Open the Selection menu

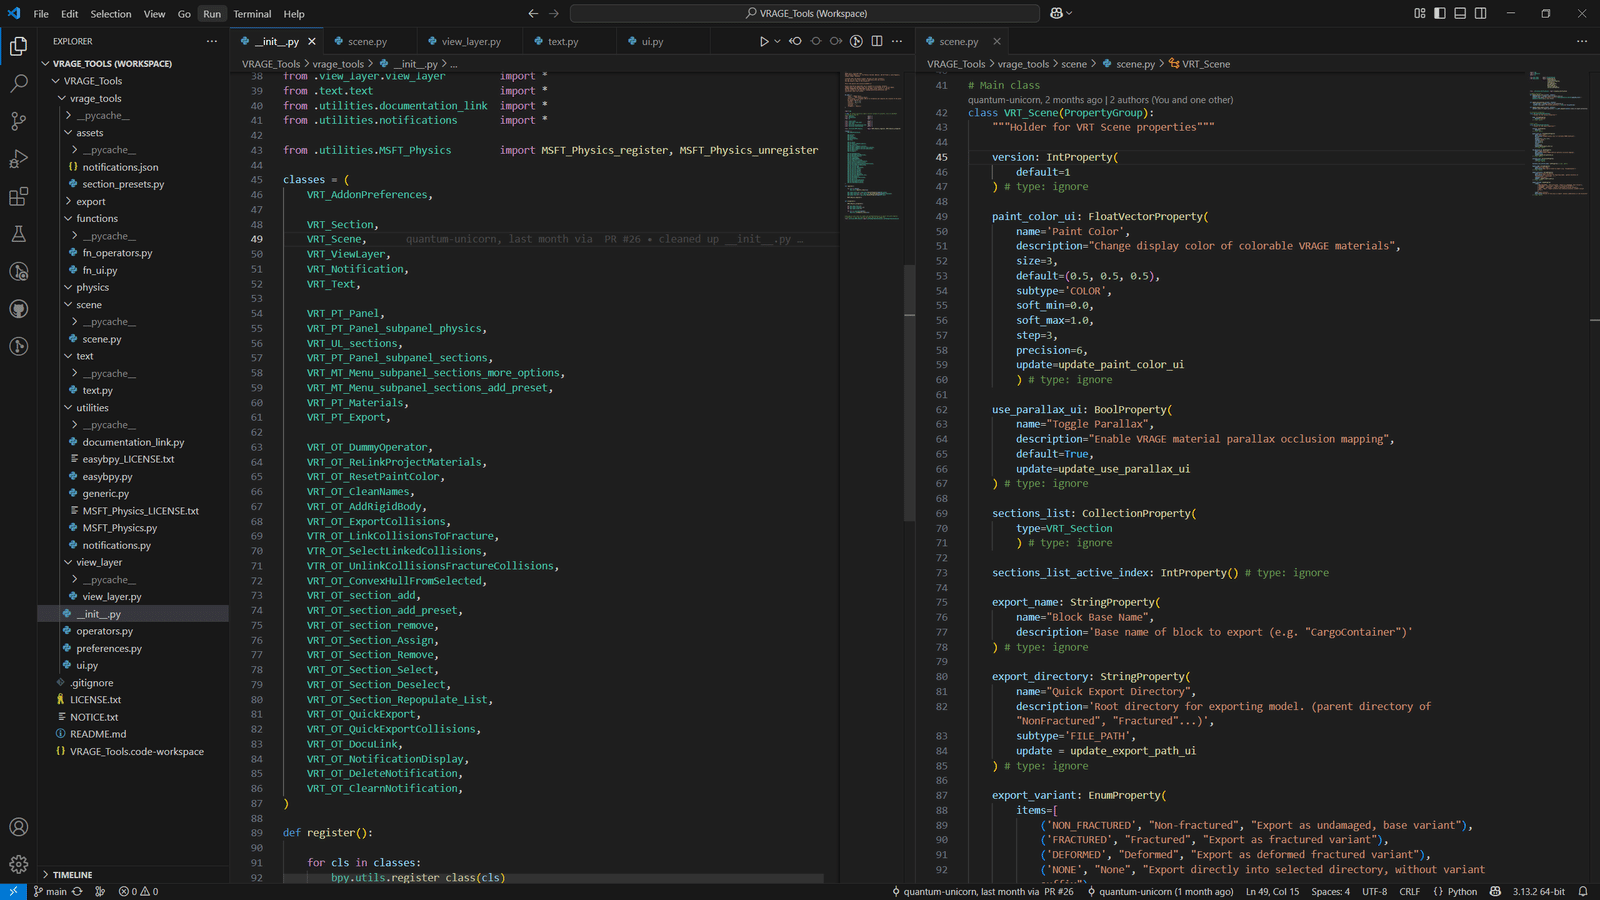pyautogui.click(x=111, y=14)
